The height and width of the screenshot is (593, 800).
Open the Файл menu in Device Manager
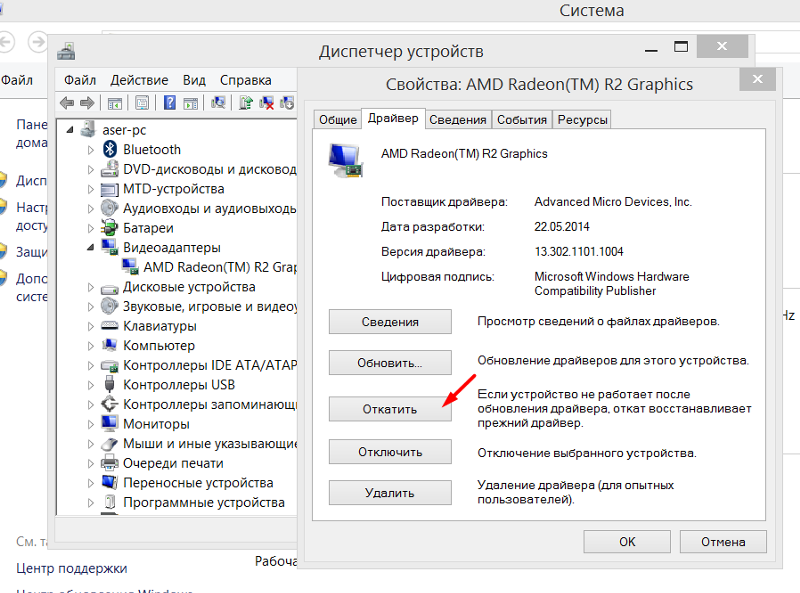[x=80, y=80]
